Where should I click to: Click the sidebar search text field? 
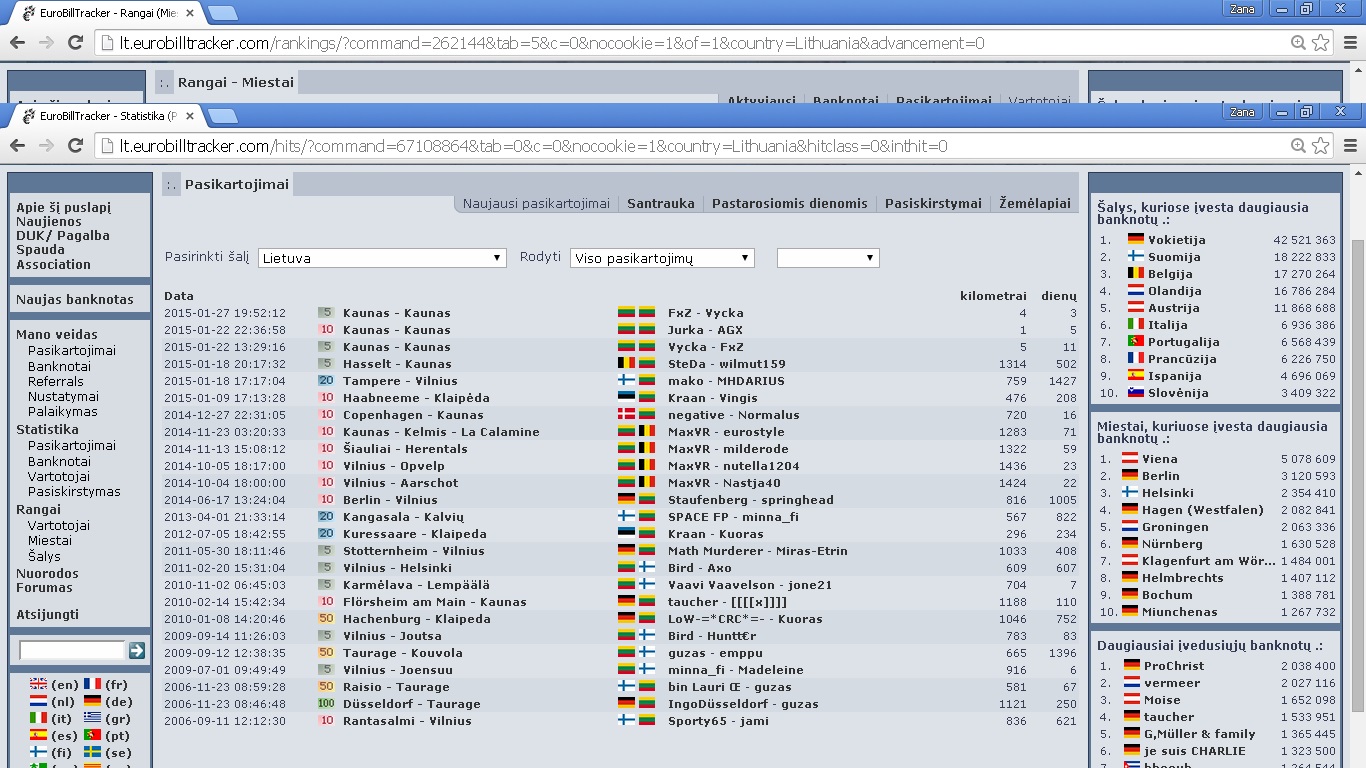tap(72, 651)
